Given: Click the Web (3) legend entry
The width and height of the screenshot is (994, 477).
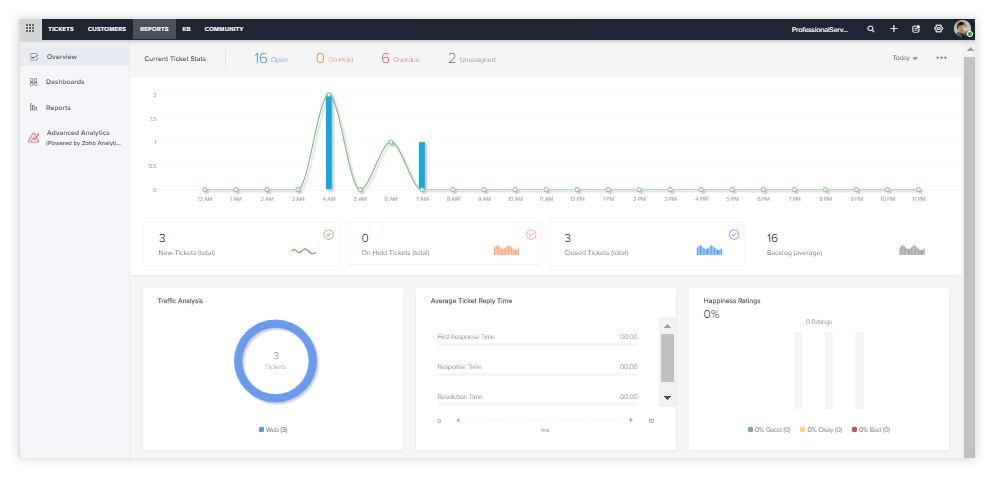Looking at the screenshot, I should point(273,429).
